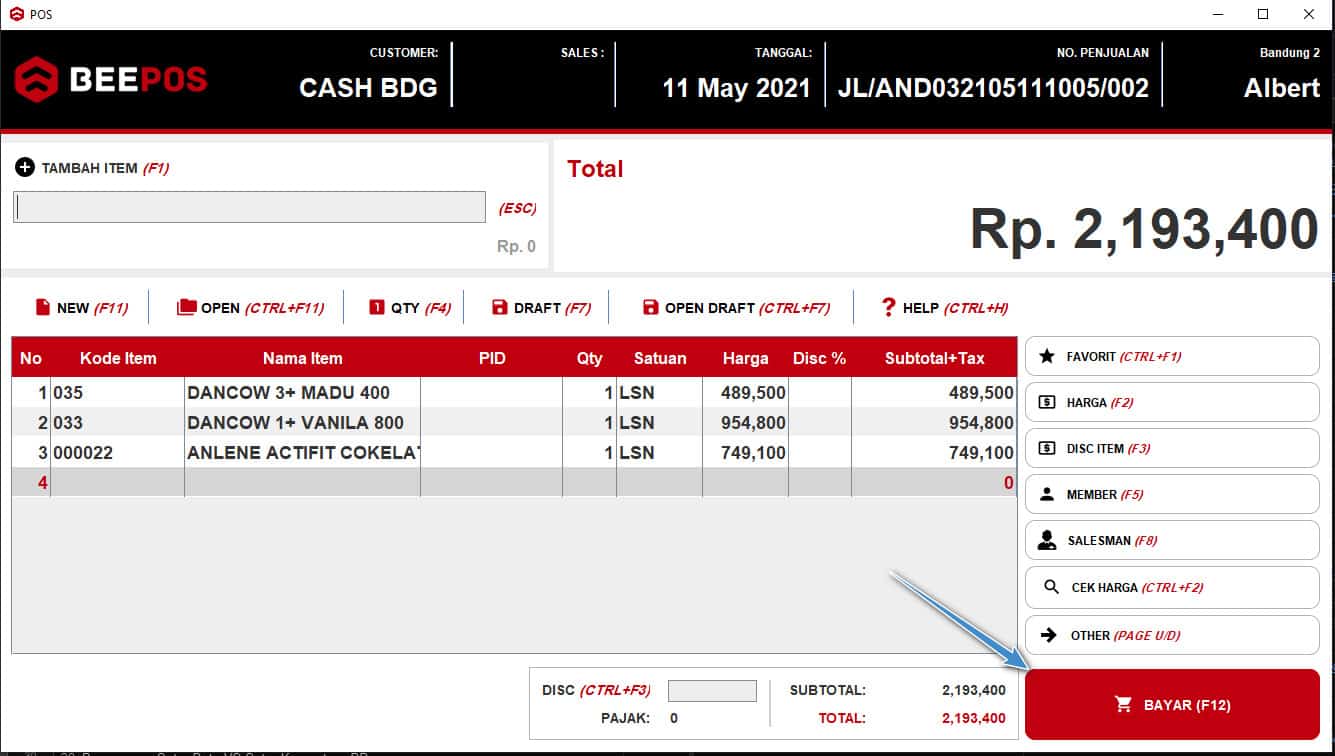1335x756 pixels.
Task: Select the DANCOW 1+ VANILA 800 row
Action: click(x=514, y=422)
